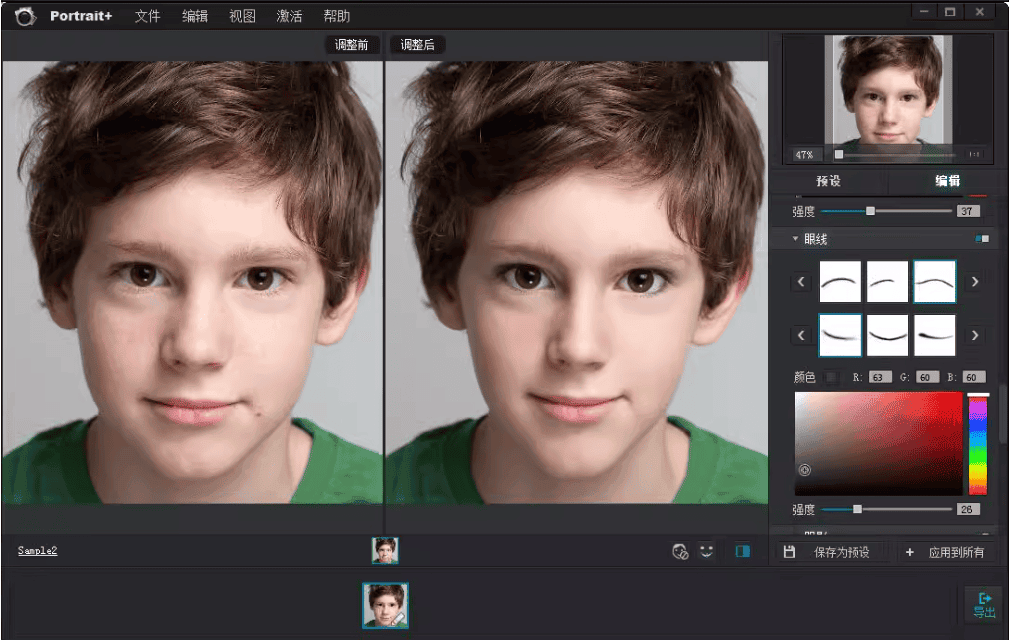The image size is (1011, 640).
Task: Collapse the 眼线 section triangle
Action: [x=796, y=239]
